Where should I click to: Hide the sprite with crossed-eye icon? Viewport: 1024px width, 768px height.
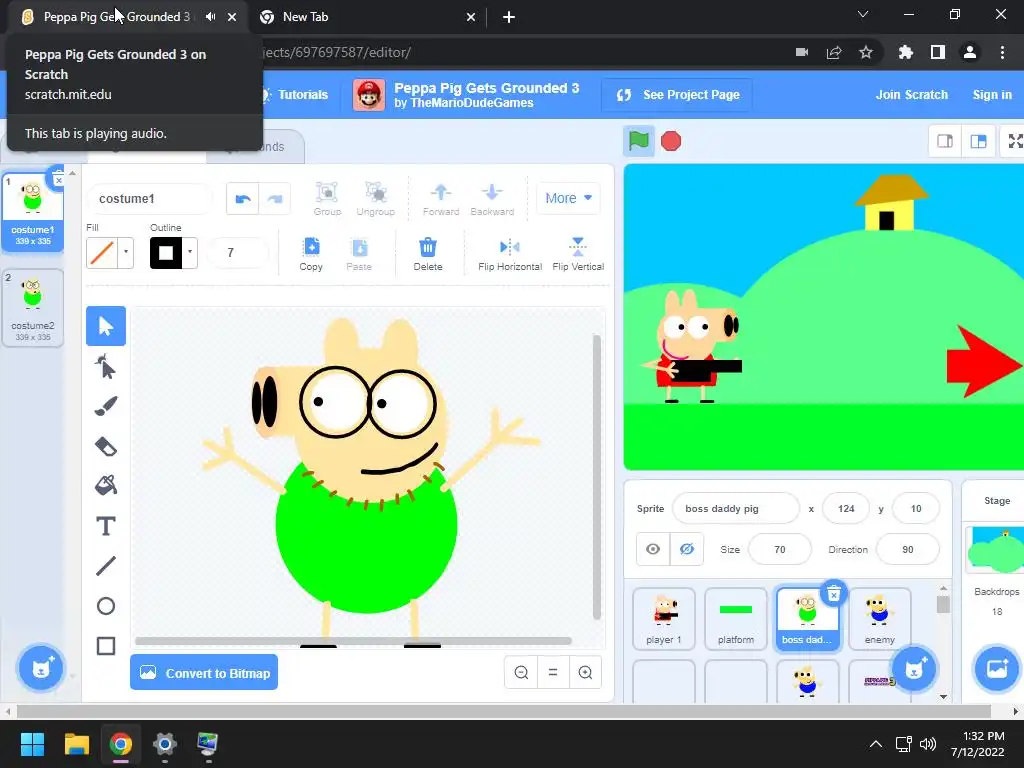coord(686,549)
